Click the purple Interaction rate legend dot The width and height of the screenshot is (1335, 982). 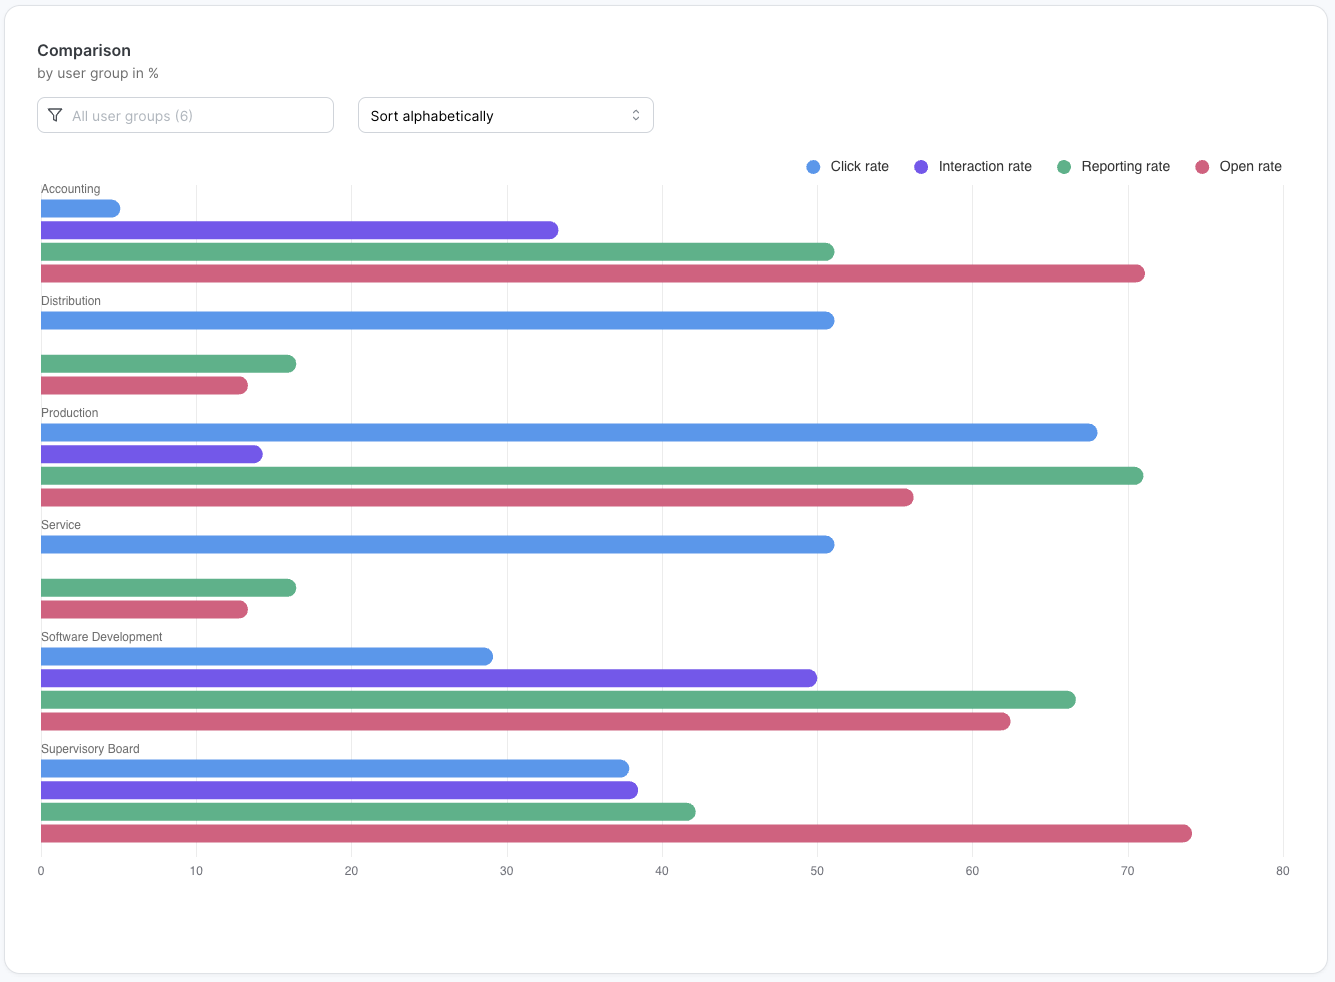click(921, 167)
